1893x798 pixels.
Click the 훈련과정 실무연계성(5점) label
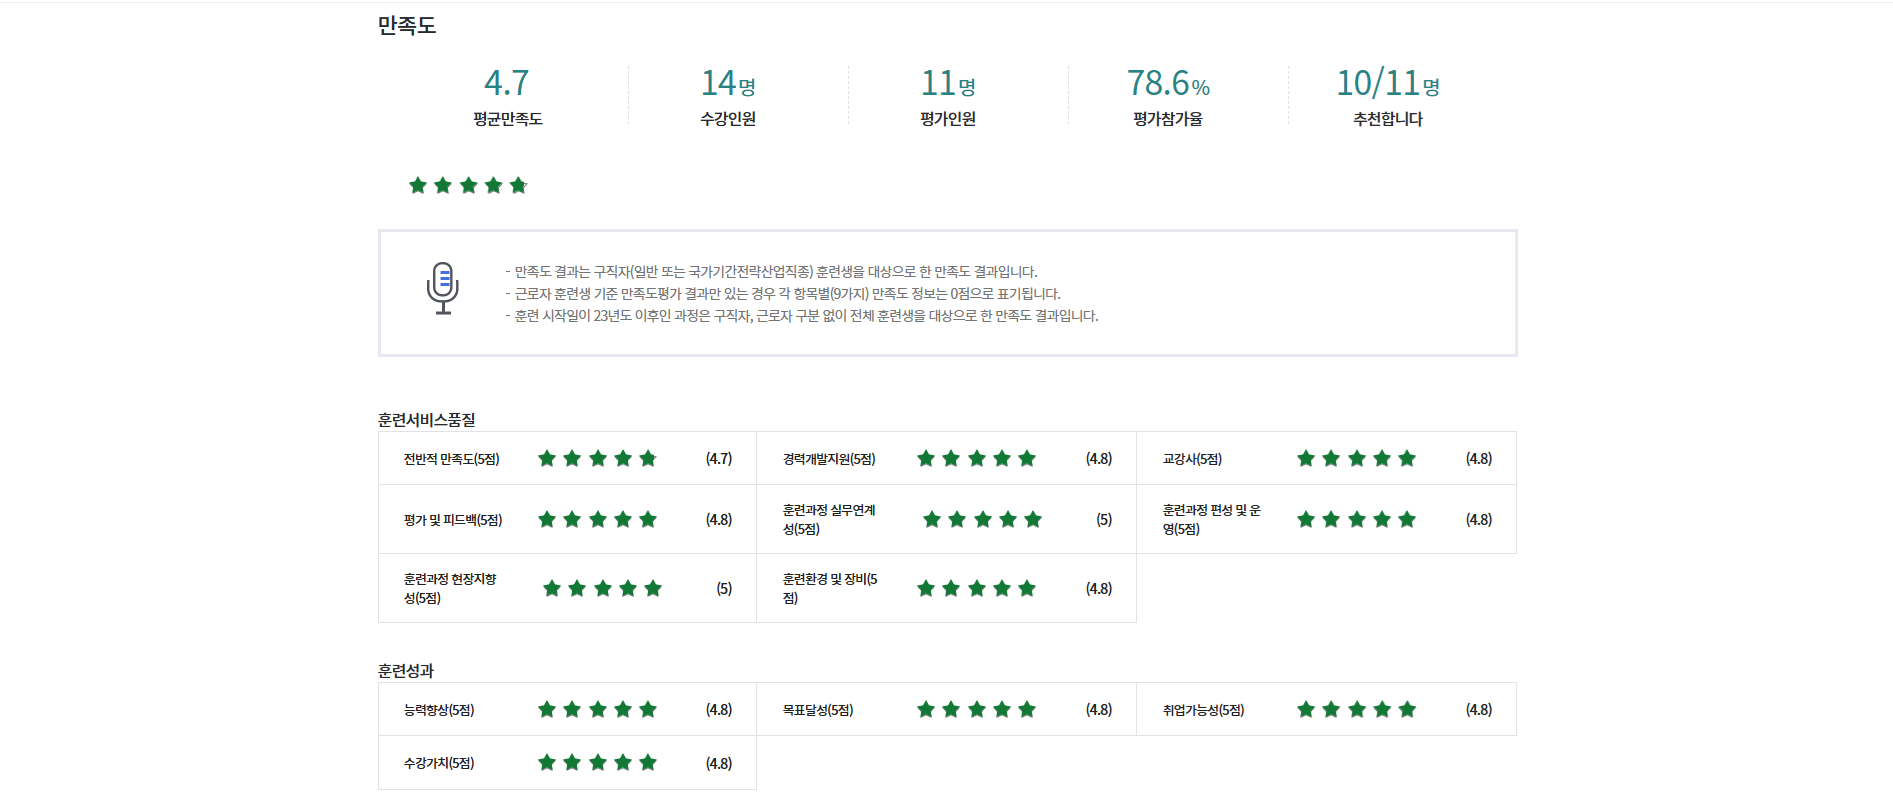829,519
